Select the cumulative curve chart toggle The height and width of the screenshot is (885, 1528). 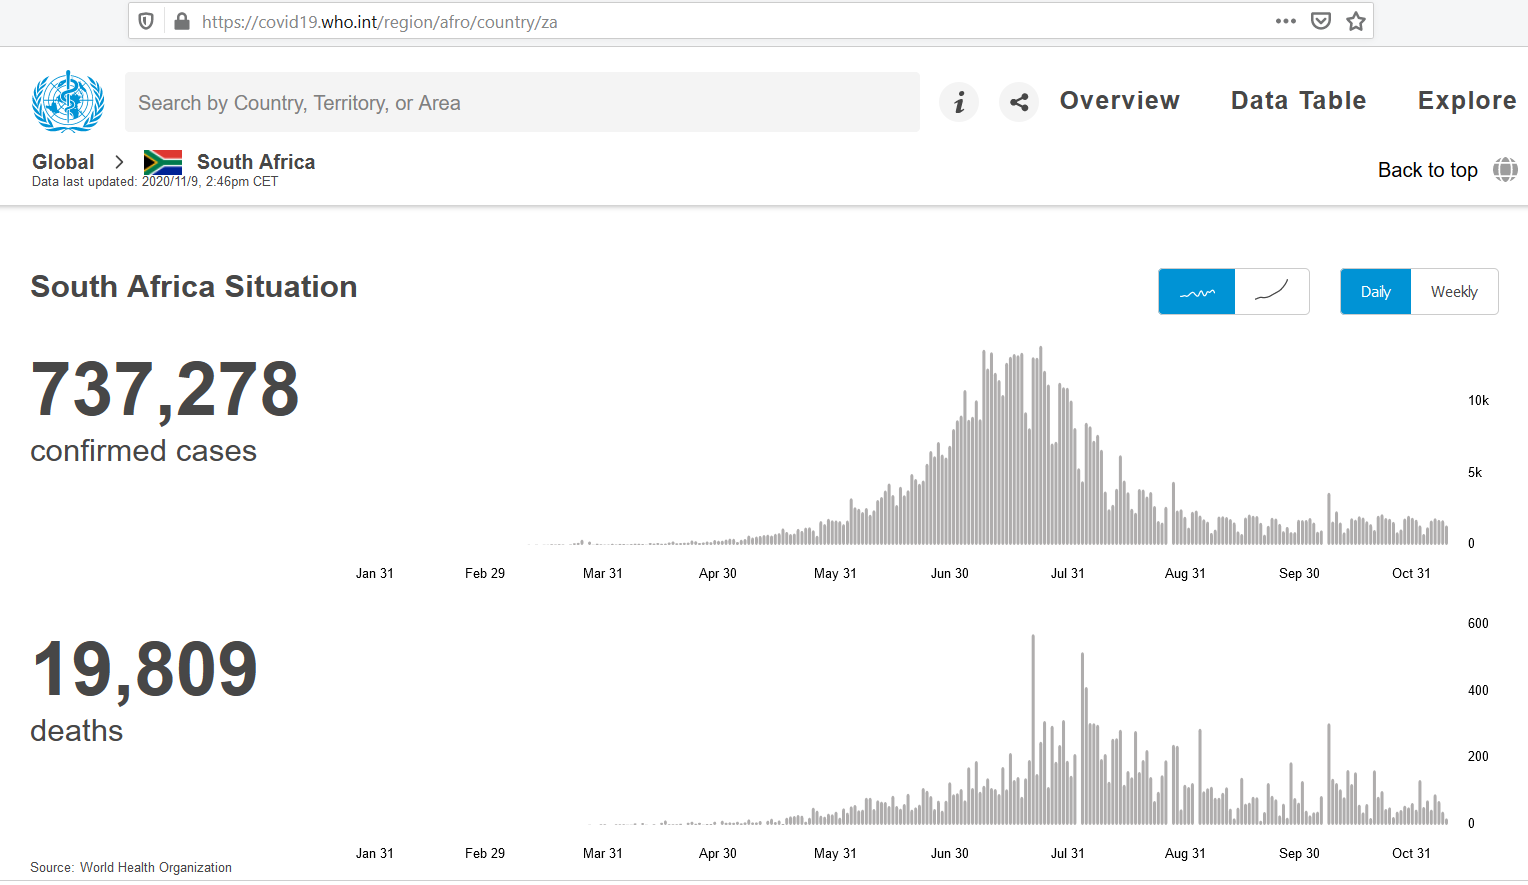click(1272, 292)
